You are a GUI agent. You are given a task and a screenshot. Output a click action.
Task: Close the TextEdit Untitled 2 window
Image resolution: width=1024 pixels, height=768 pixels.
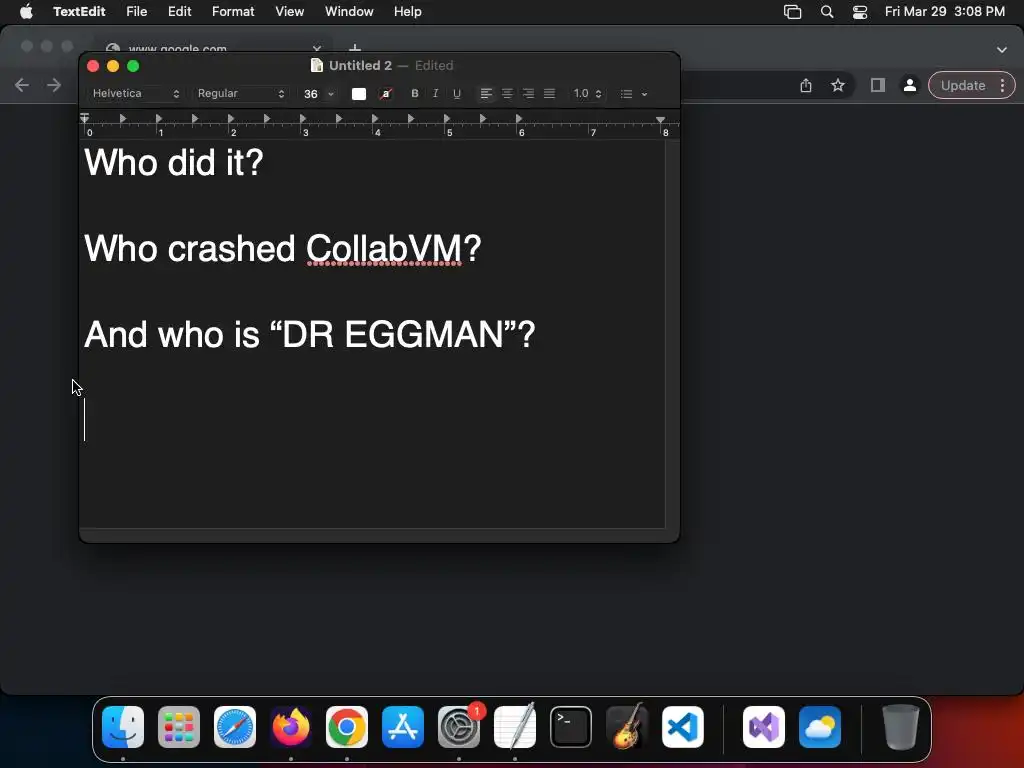click(93, 66)
